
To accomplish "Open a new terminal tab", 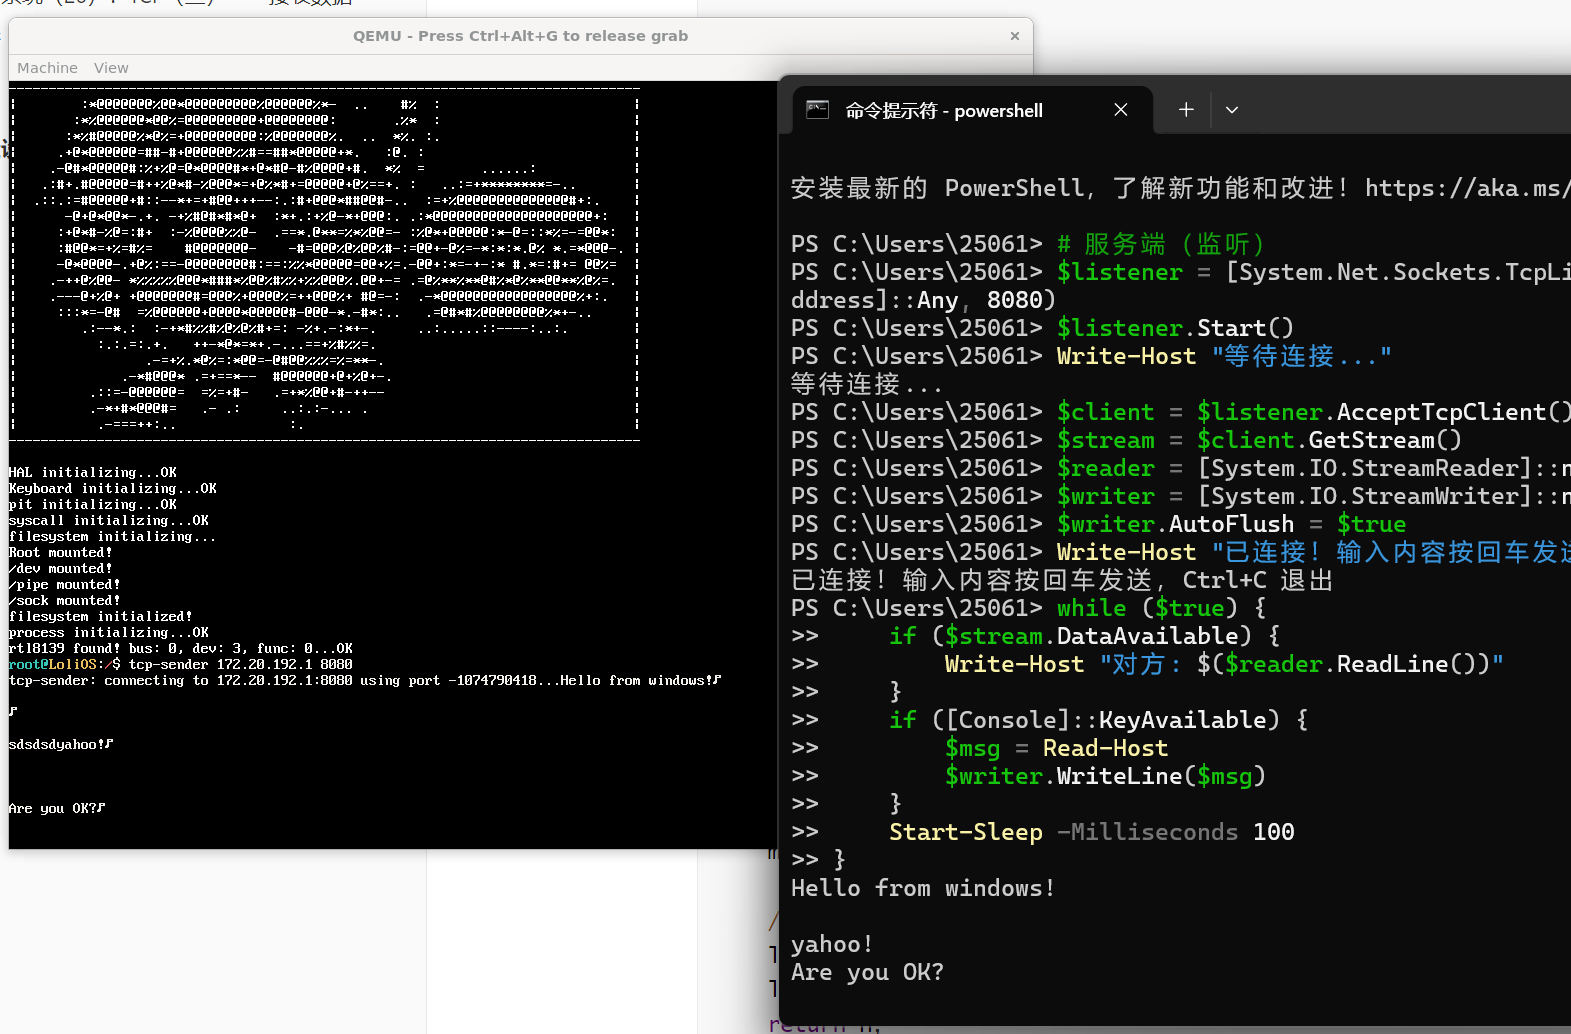I will tap(1185, 110).
